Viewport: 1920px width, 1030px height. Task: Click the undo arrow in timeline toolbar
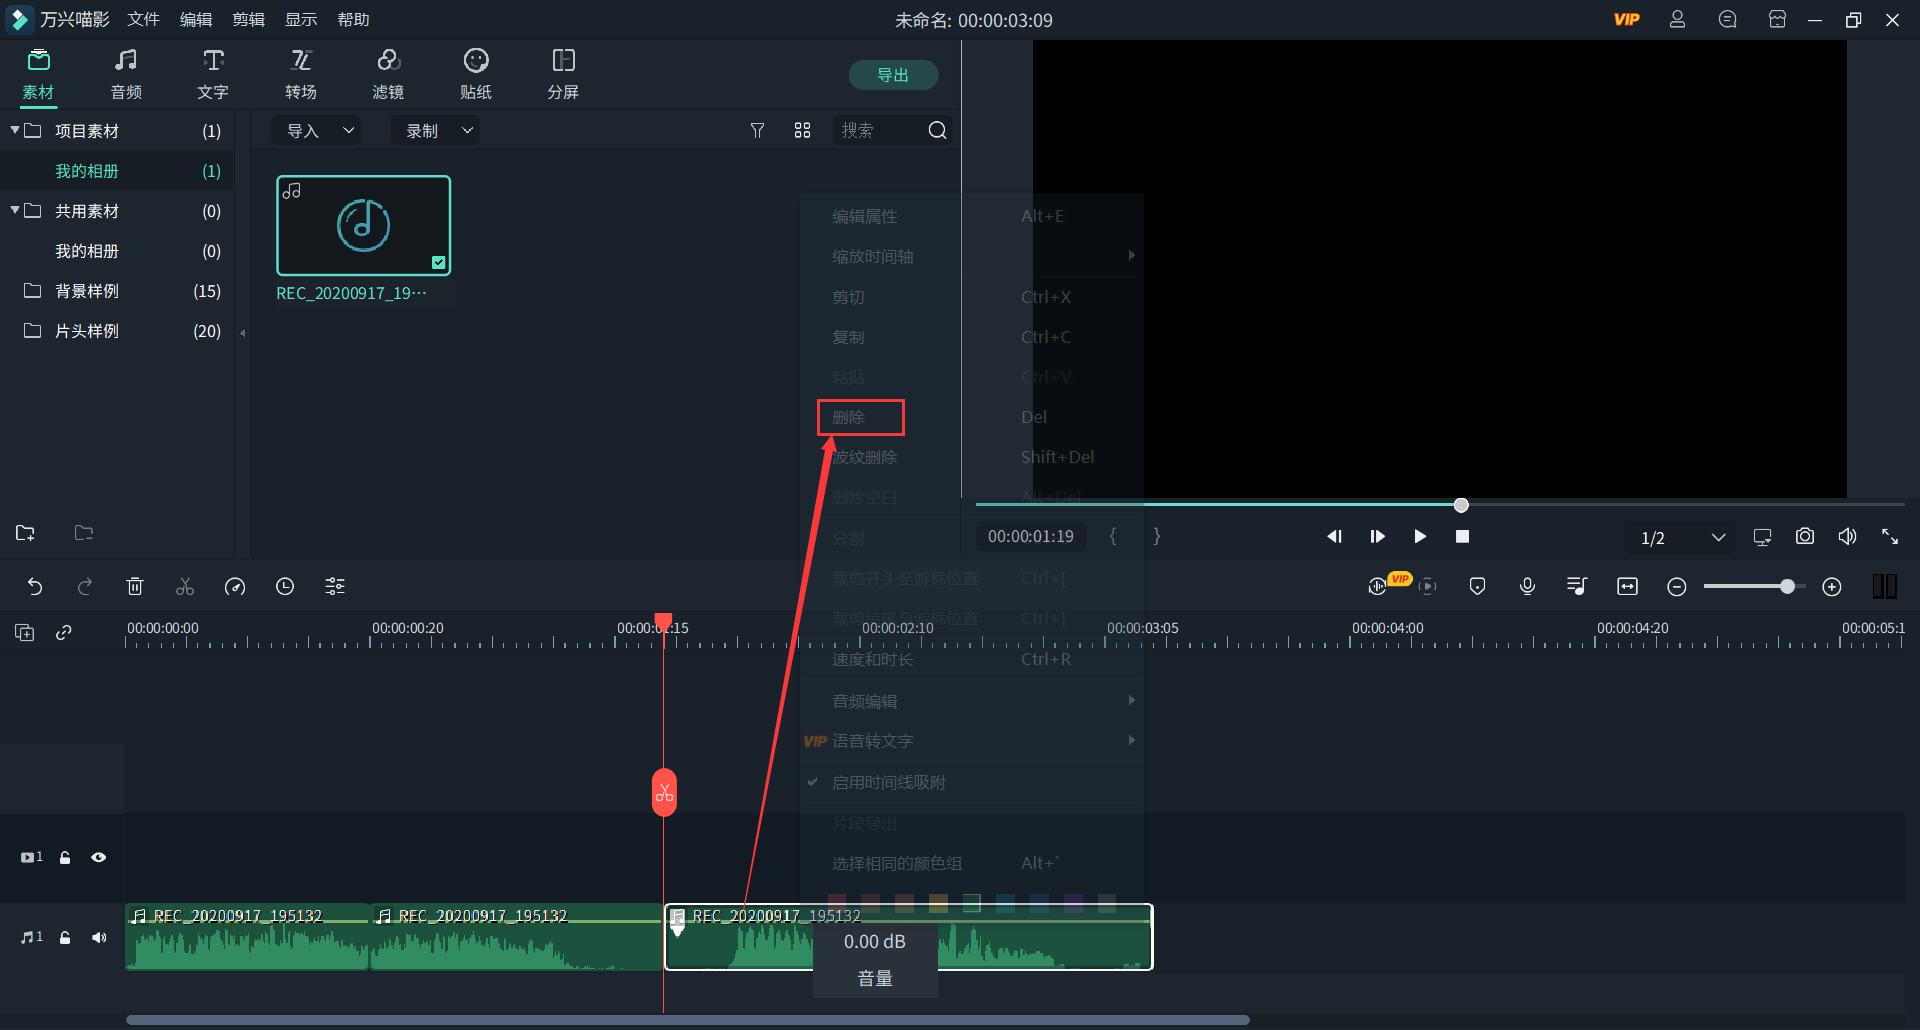(35, 587)
